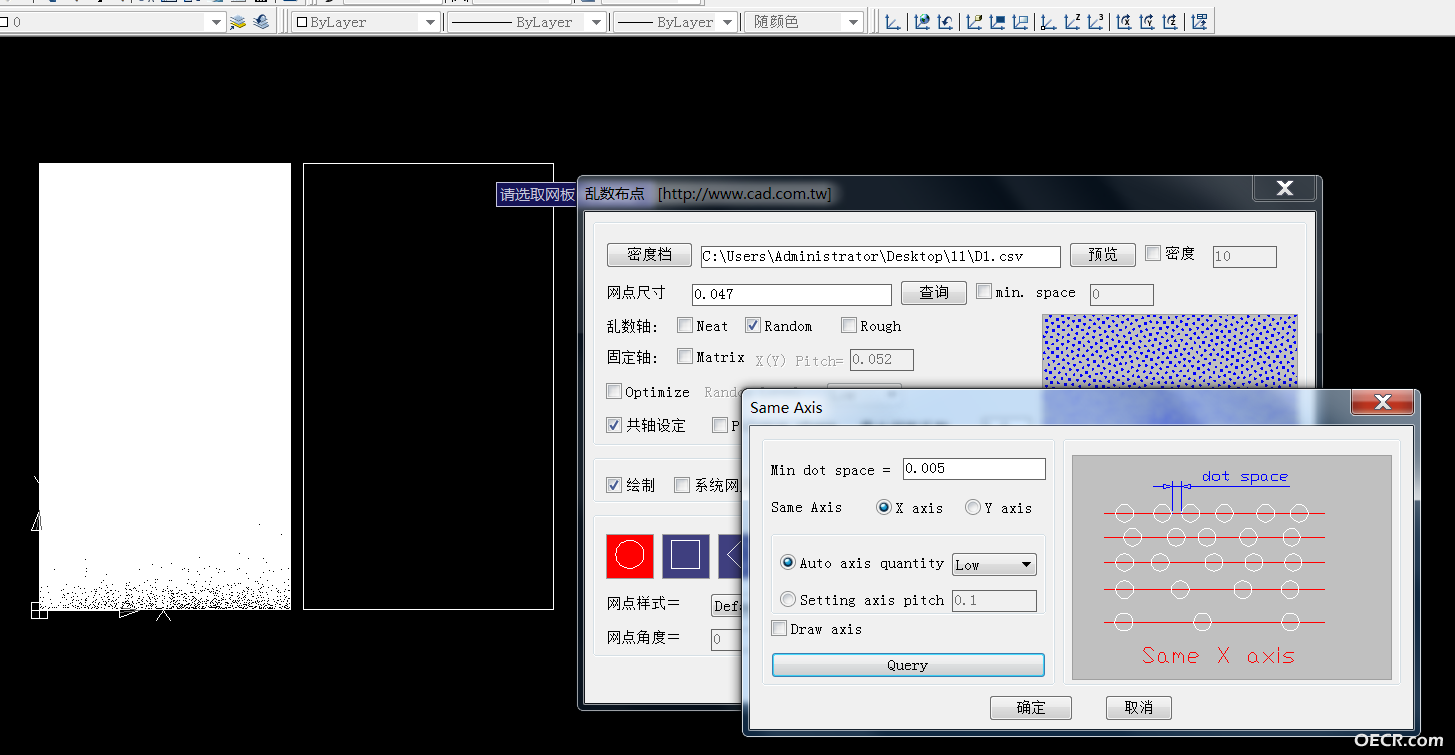Check the Rough option
This screenshot has width=1455, height=755.
pyautogui.click(x=849, y=325)
